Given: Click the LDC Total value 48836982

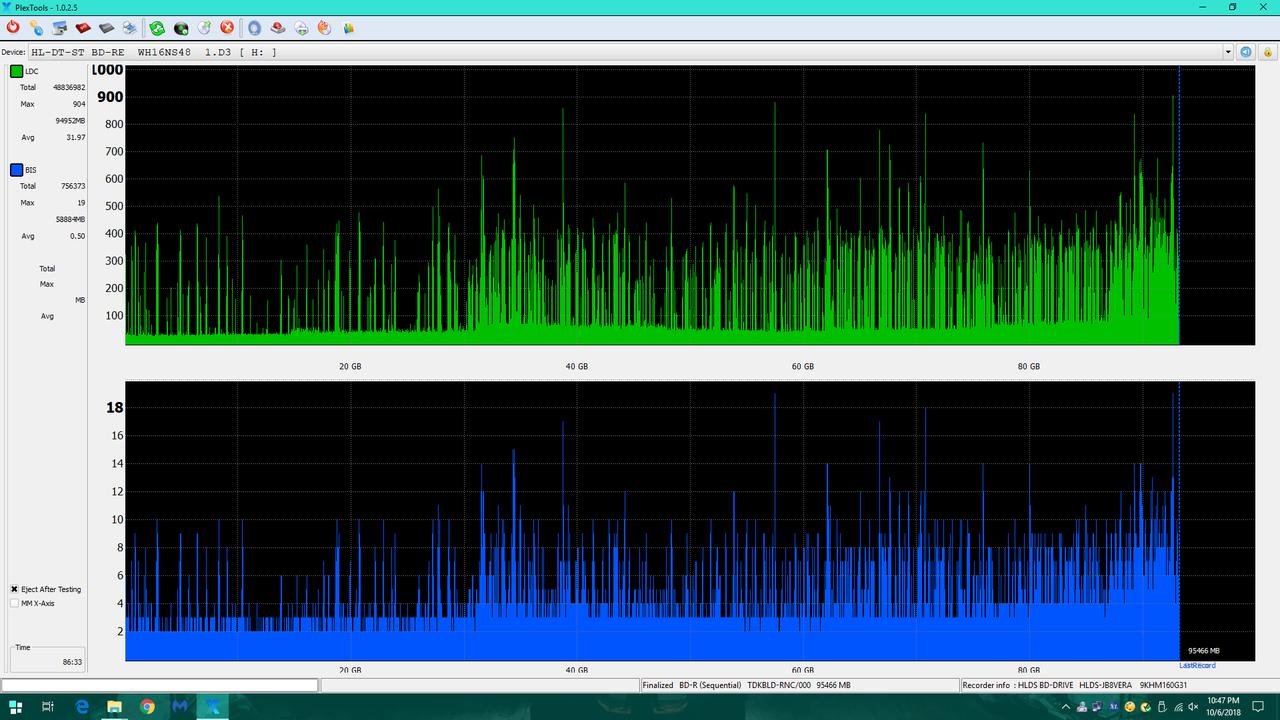Looking at the screenshot, I should click(x=69, y=87).
